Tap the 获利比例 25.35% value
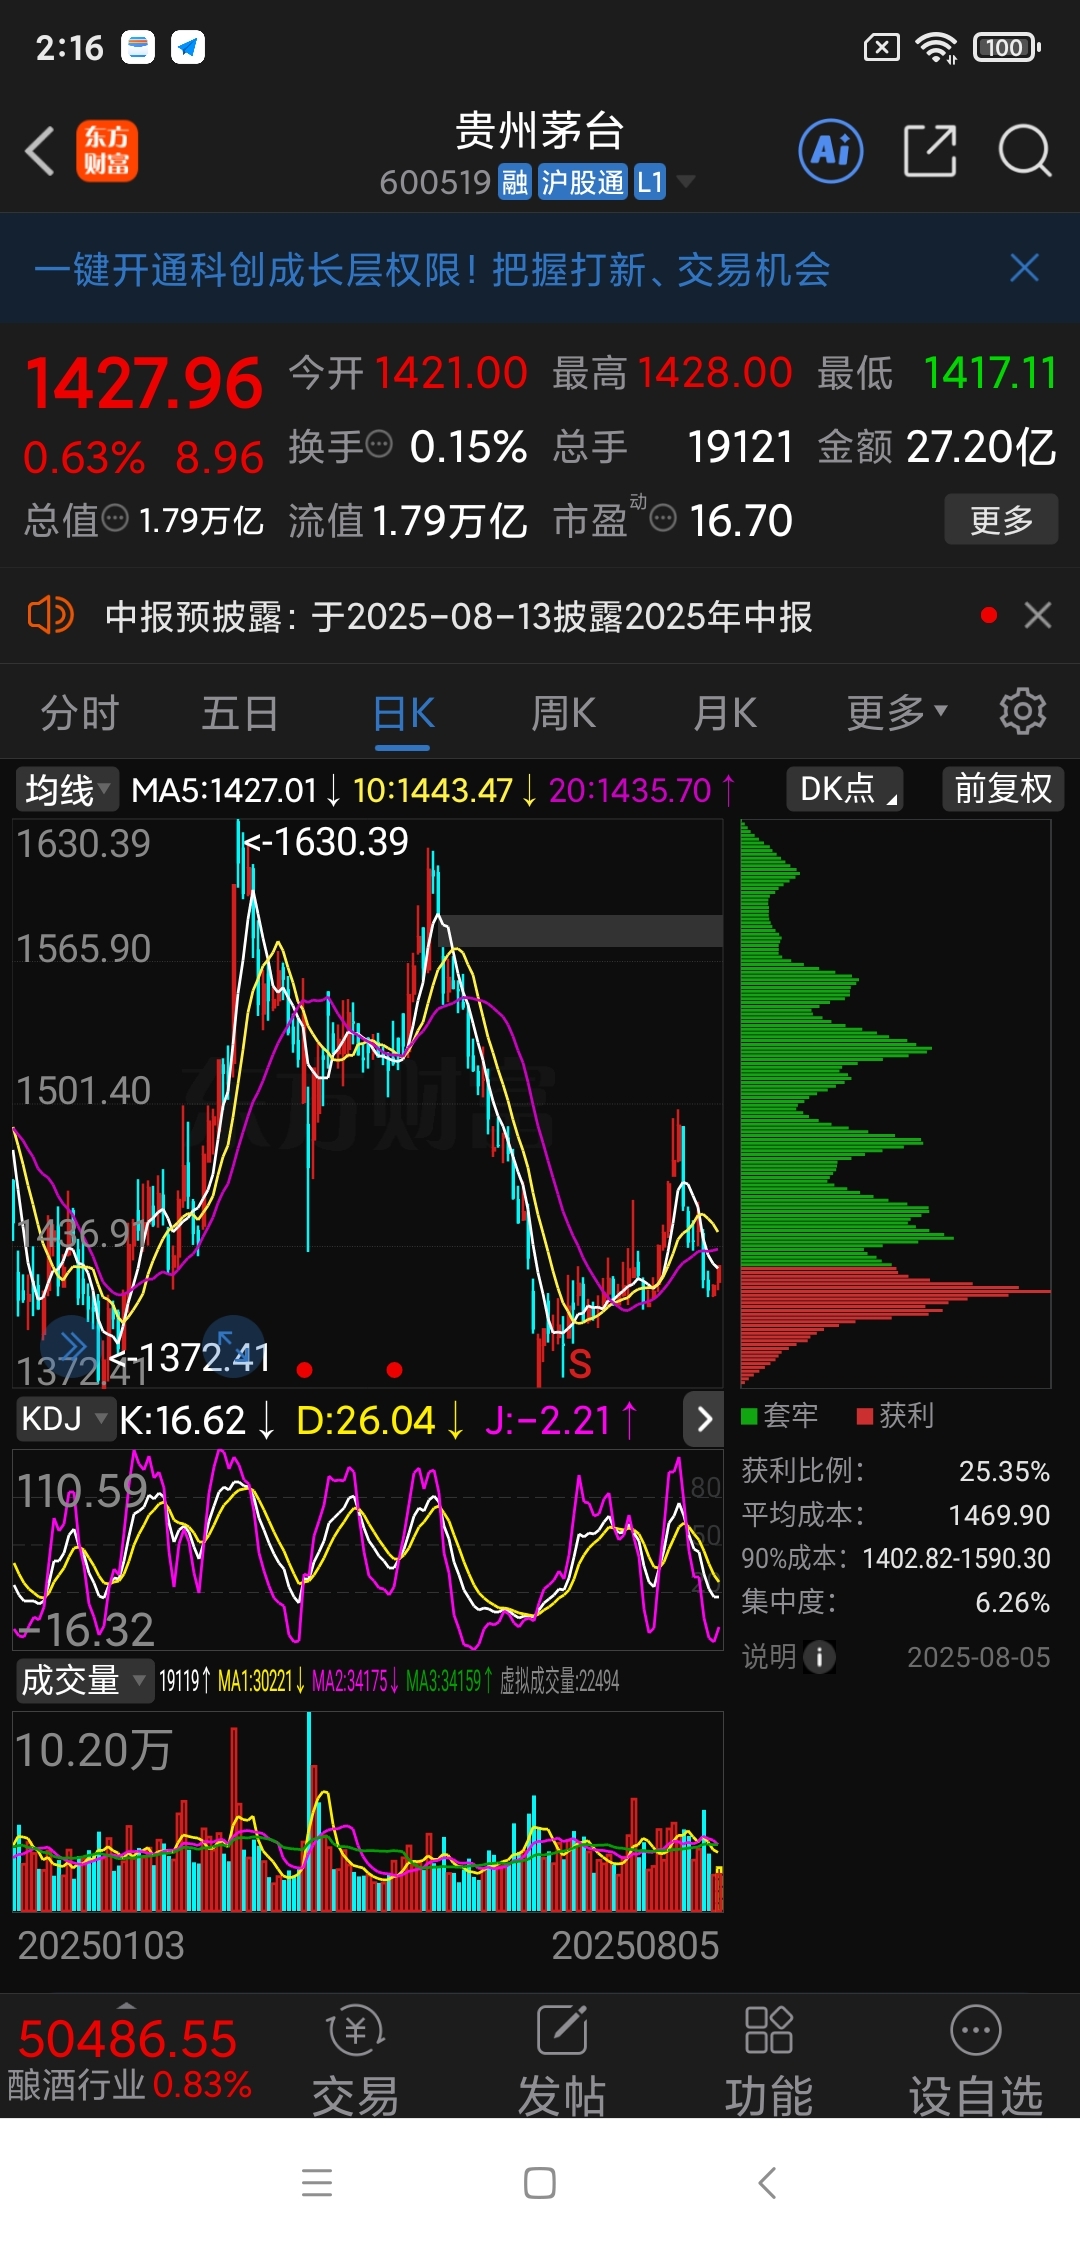Image resolution: width=1080 pixels, height=2248 pixels. click(1004, 1471)
